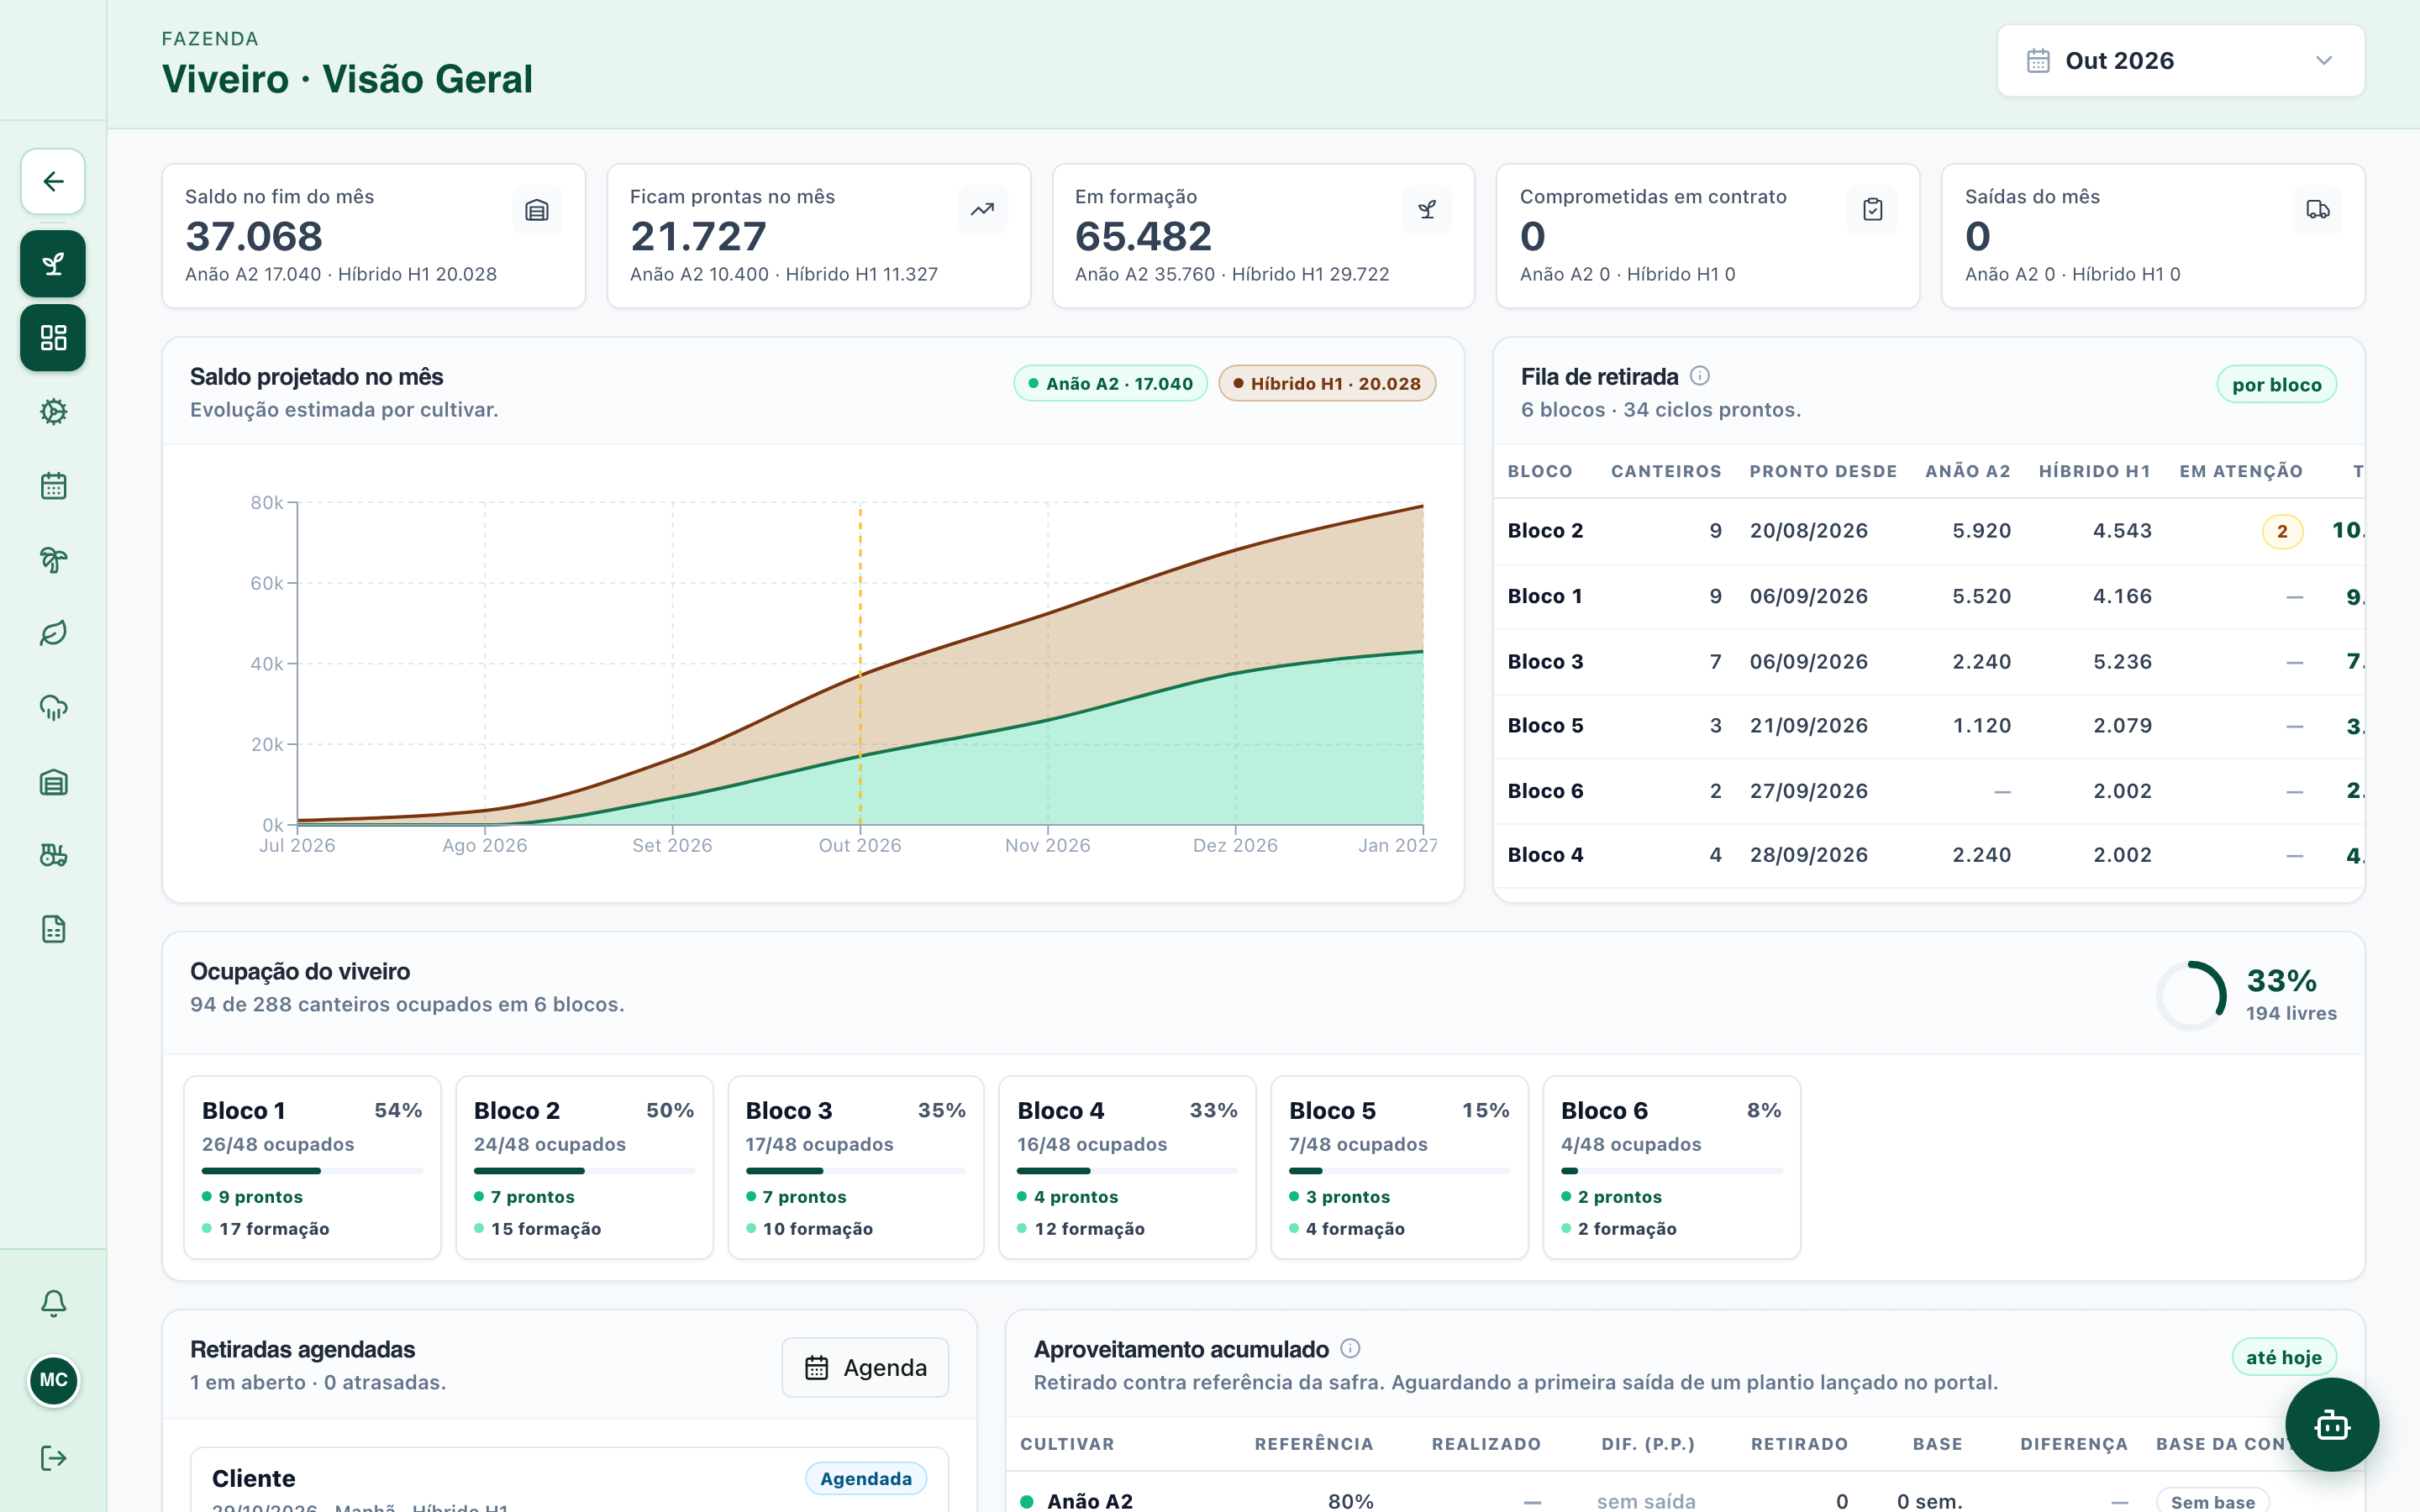2420x1512 pixels.
Task: Open the leaf sidebar icon
Action: 53,633
